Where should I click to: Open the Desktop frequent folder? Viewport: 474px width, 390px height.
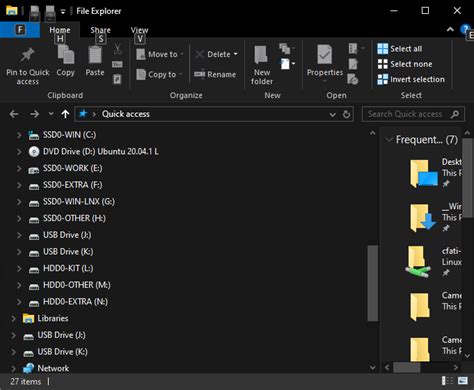pos(435,173)
